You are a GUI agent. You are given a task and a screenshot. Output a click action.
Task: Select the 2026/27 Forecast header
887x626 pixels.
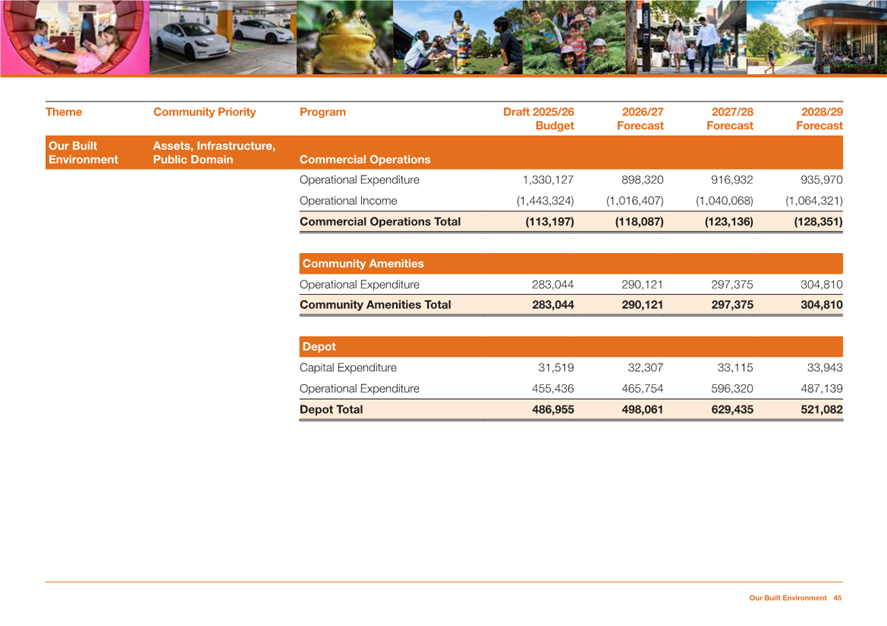coord(640,119)
